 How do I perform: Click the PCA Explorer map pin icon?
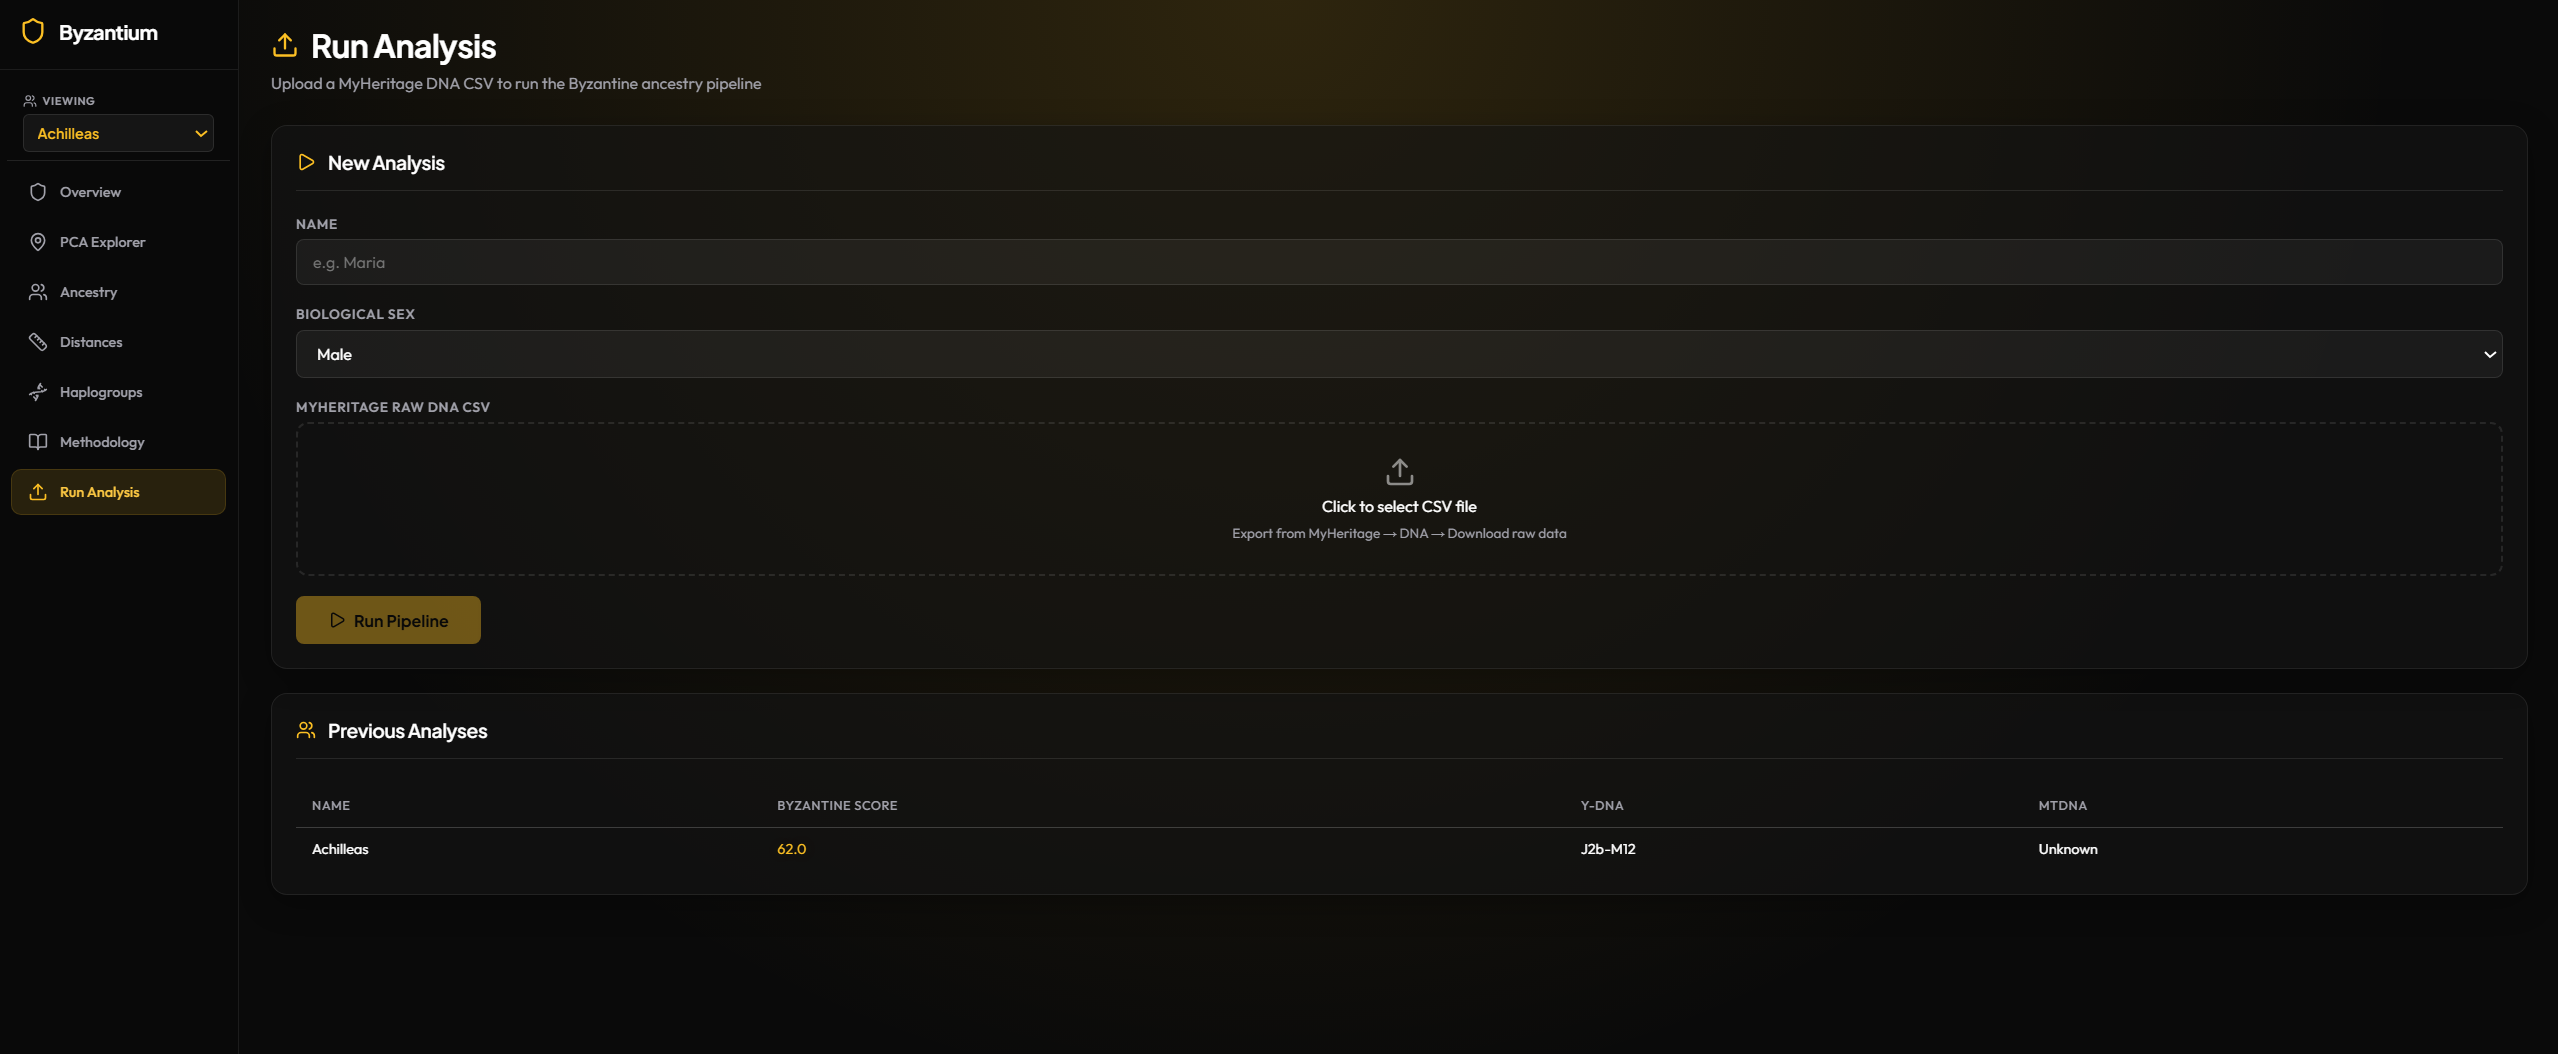pyautogui.click(x=38, y=242)
